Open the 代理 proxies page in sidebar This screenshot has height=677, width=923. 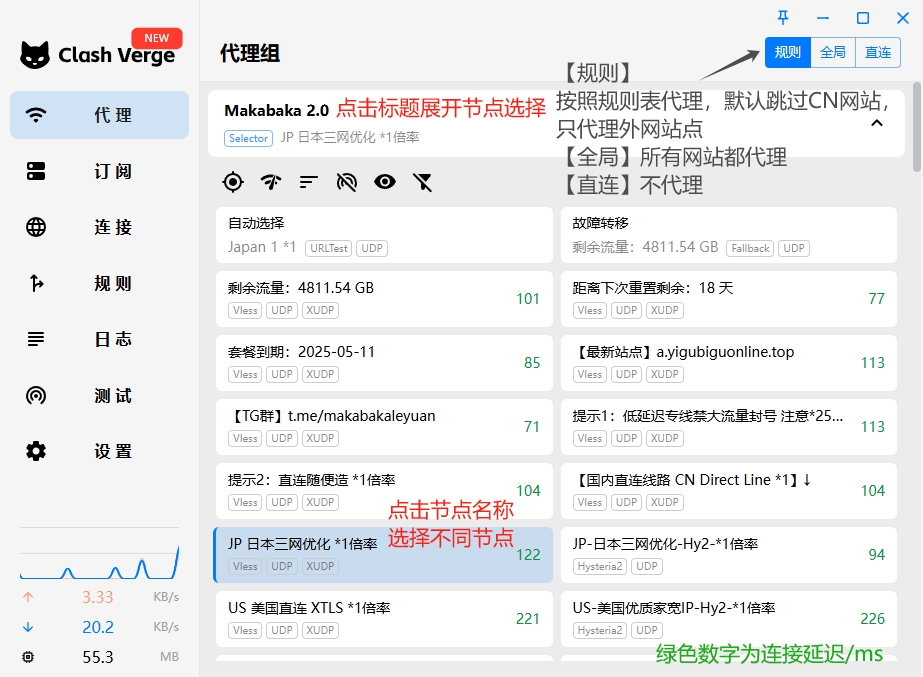pos(99,115)
